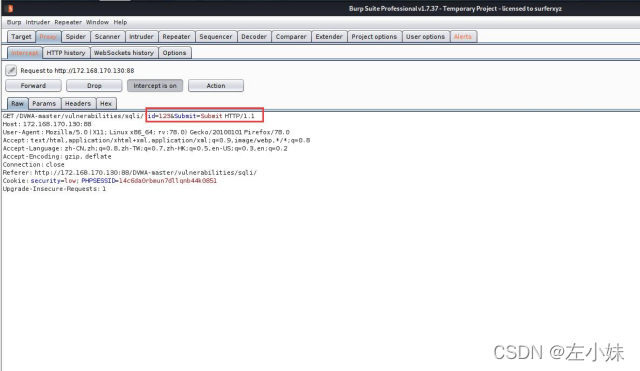Screen dimensions: 640x371
Task: Click the Connection: close line
Action: click(x=33, y=165)
